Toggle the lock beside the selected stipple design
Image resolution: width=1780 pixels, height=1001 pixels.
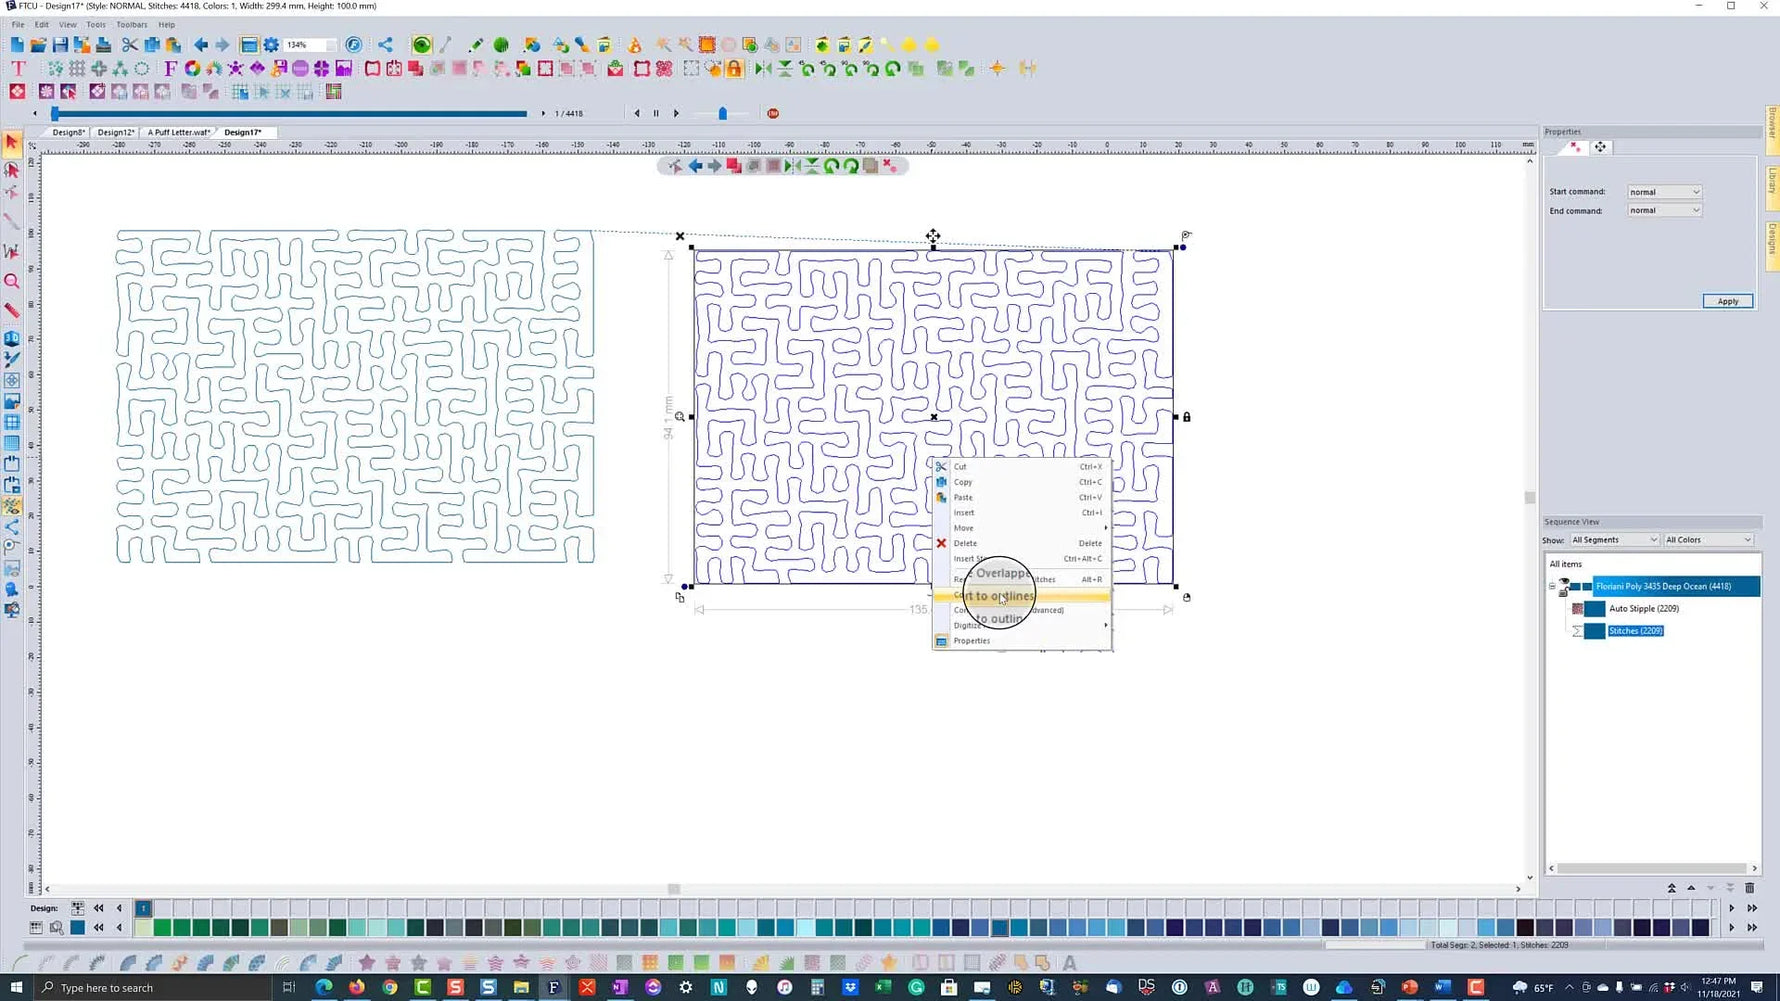coord(1563,593)
